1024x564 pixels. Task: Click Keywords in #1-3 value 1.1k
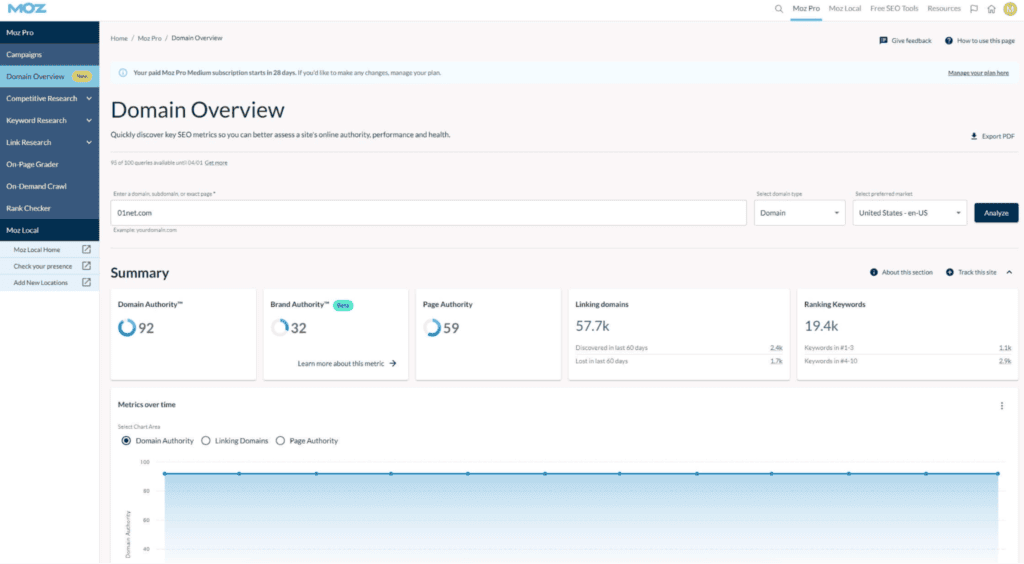[x=1005, y=348]
